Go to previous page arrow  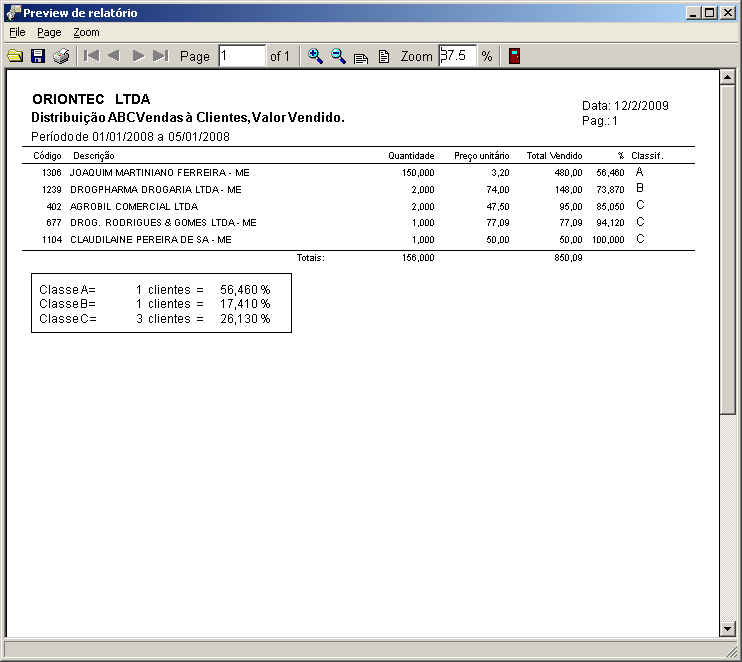pyautogui.click(x=114, y=56)
